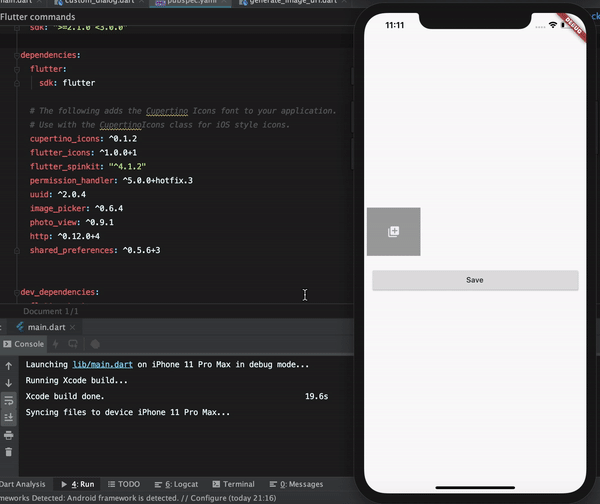
Task: Click the fold marker beside shared_preferences
Action: coord(17,251)
